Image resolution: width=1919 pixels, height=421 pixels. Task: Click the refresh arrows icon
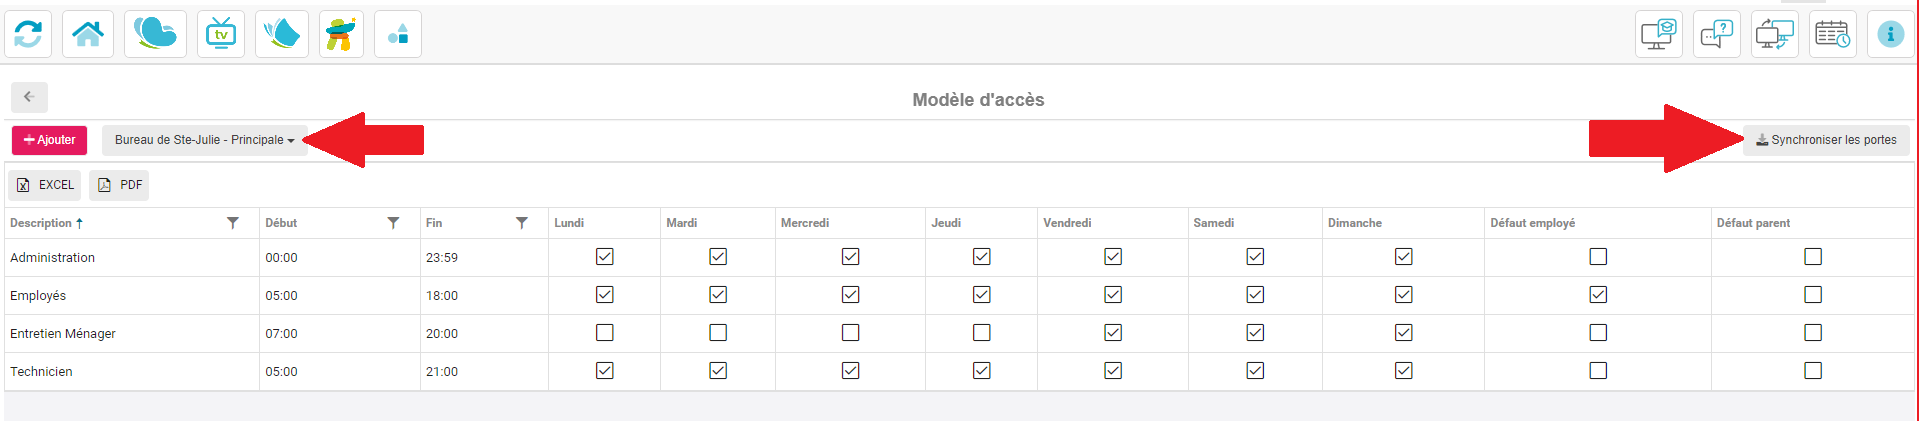(x=28, y=34)
